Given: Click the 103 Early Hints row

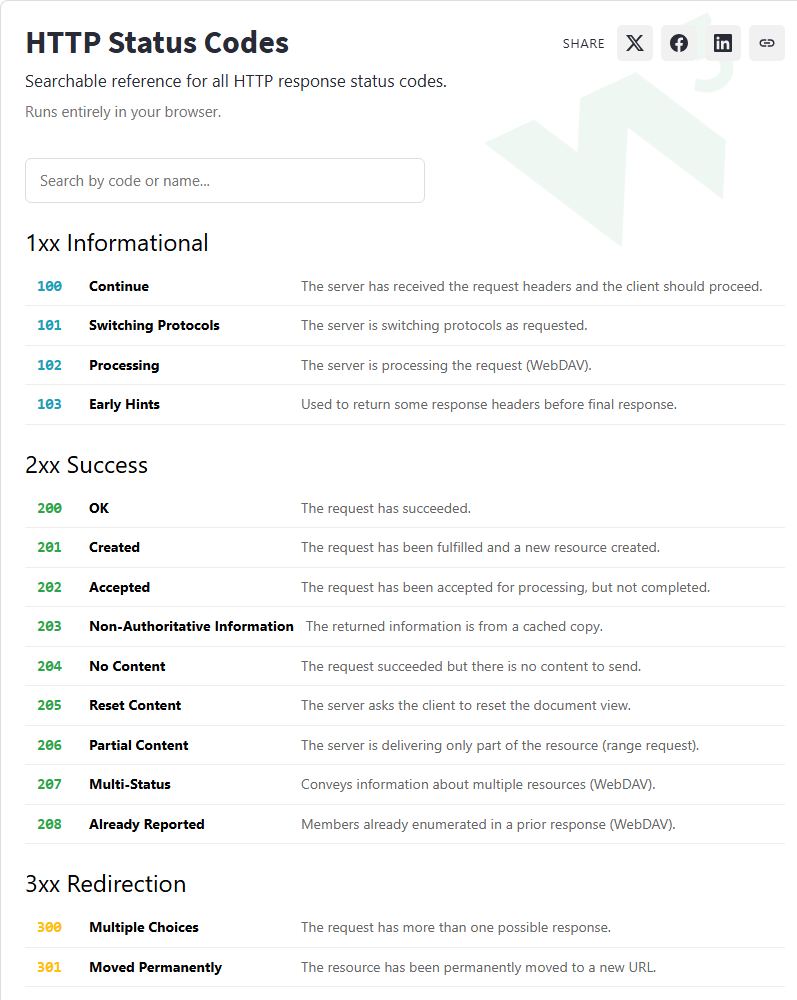Looking at the screenshot, I should pyautogui.click(x=405, y=405).
